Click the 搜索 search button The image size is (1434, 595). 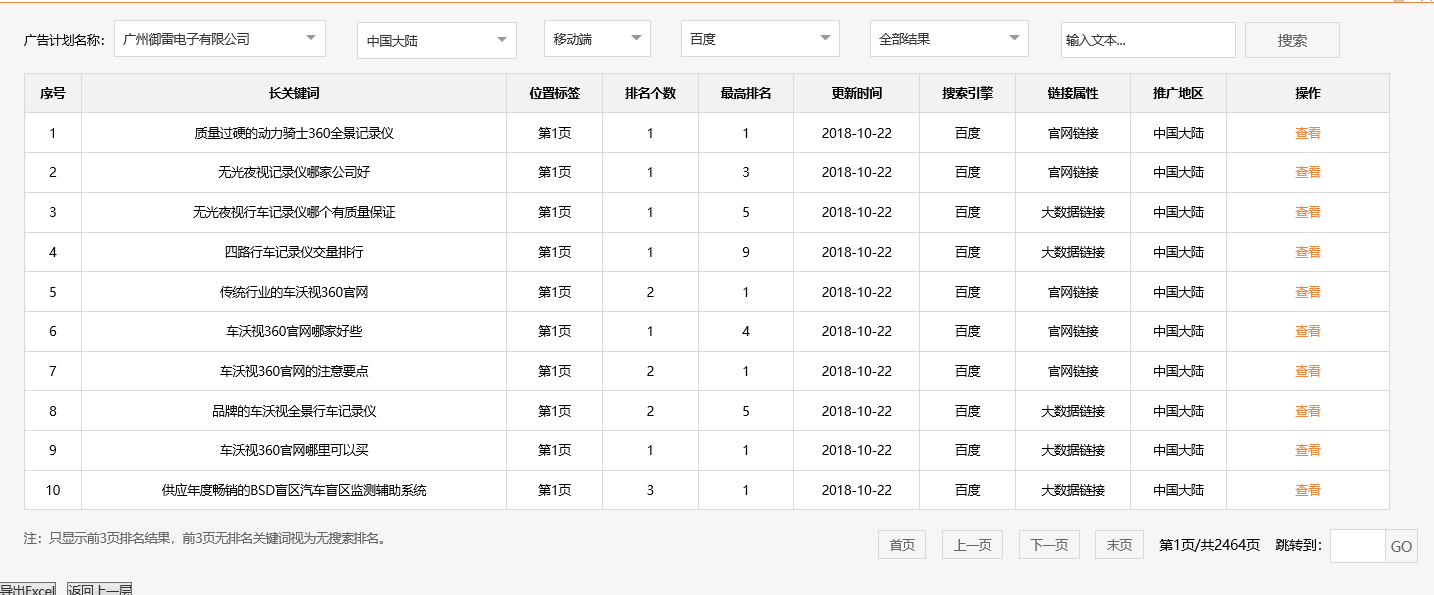tap(1291, 39)
